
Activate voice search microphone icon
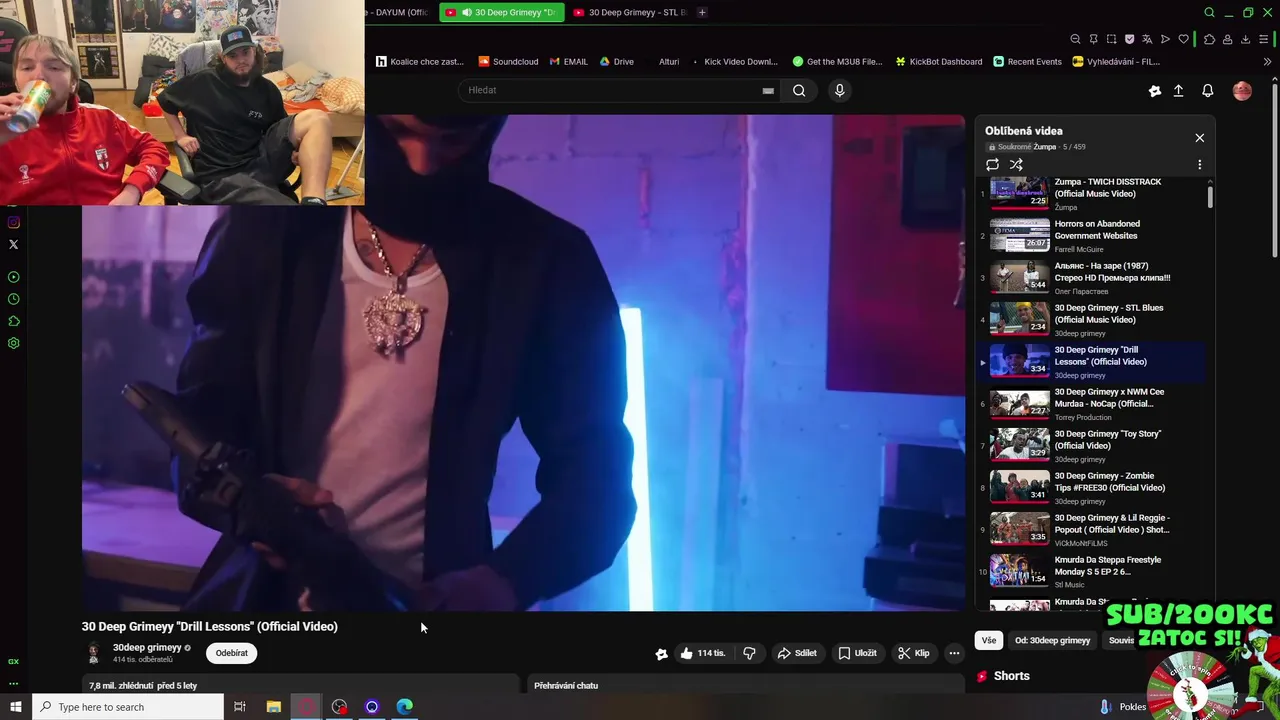click(839, 90)
